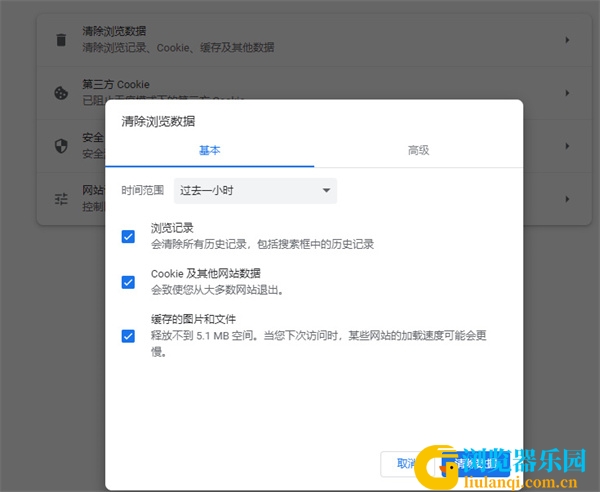
Task: Open the 时间范围 dropdown showing 过去一小时
Action: click(x=255, y=191)
